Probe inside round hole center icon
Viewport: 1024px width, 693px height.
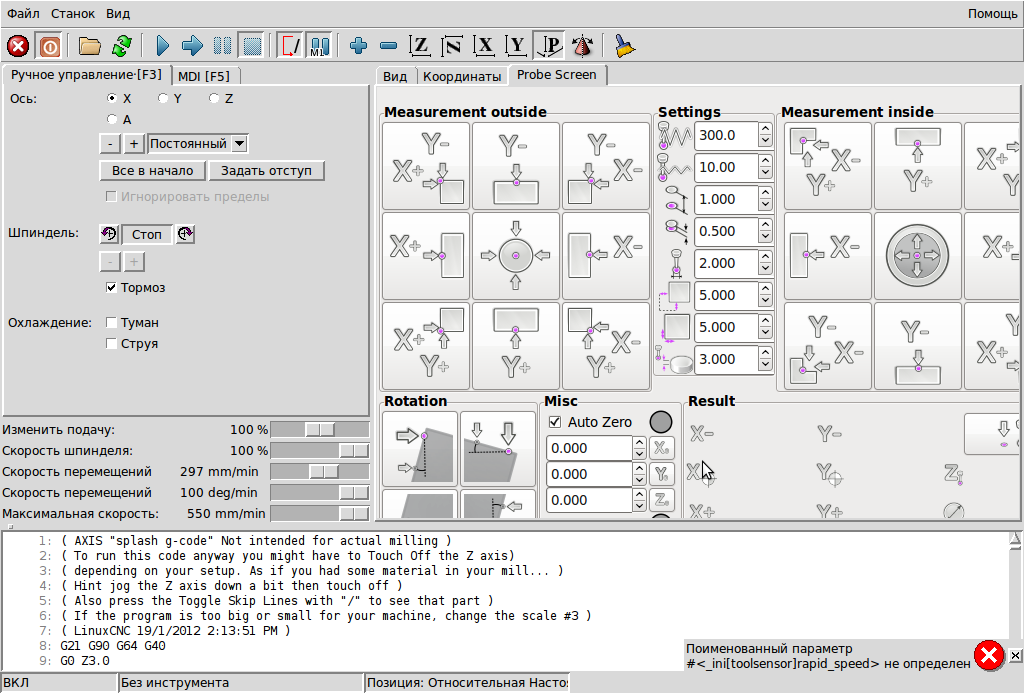[x=918, y=255]
